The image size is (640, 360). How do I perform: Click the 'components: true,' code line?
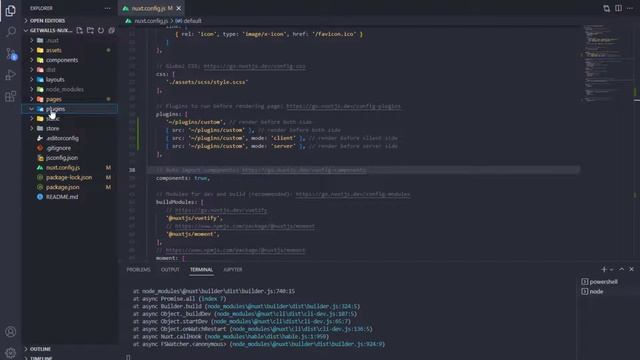(x=183, y=178)
